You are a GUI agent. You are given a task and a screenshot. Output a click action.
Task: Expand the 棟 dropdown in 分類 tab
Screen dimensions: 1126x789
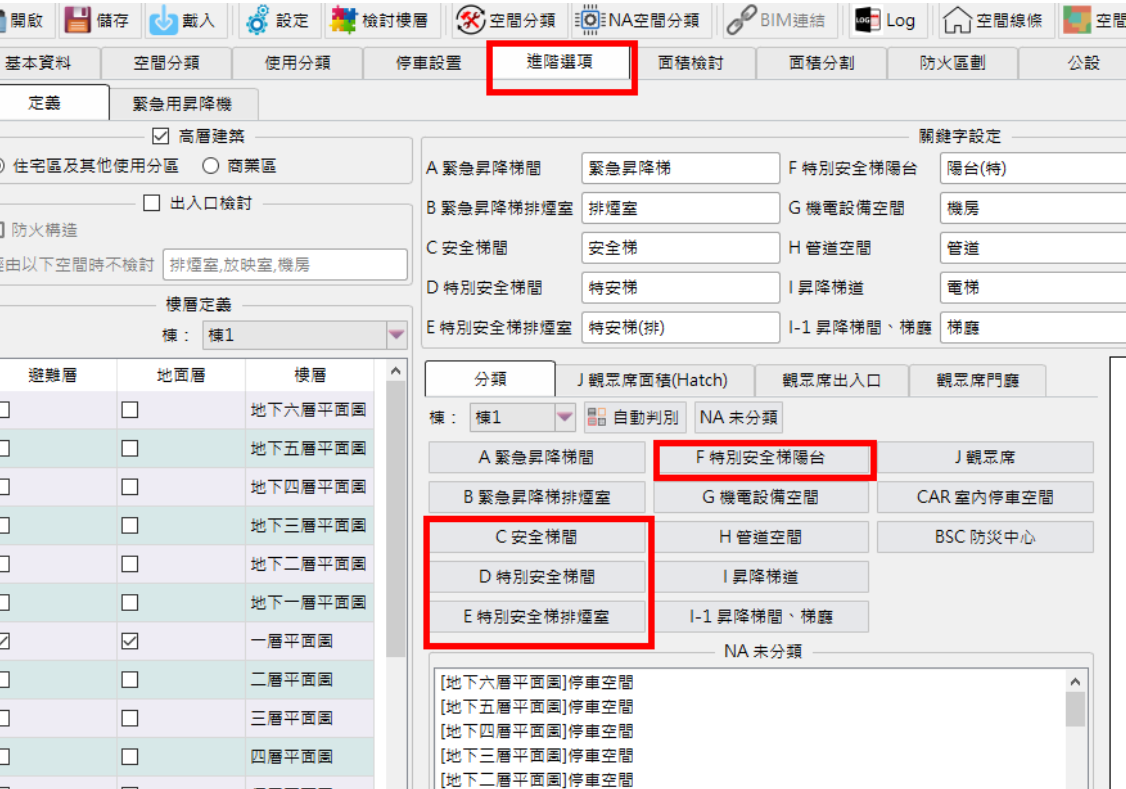click(565, 417)
